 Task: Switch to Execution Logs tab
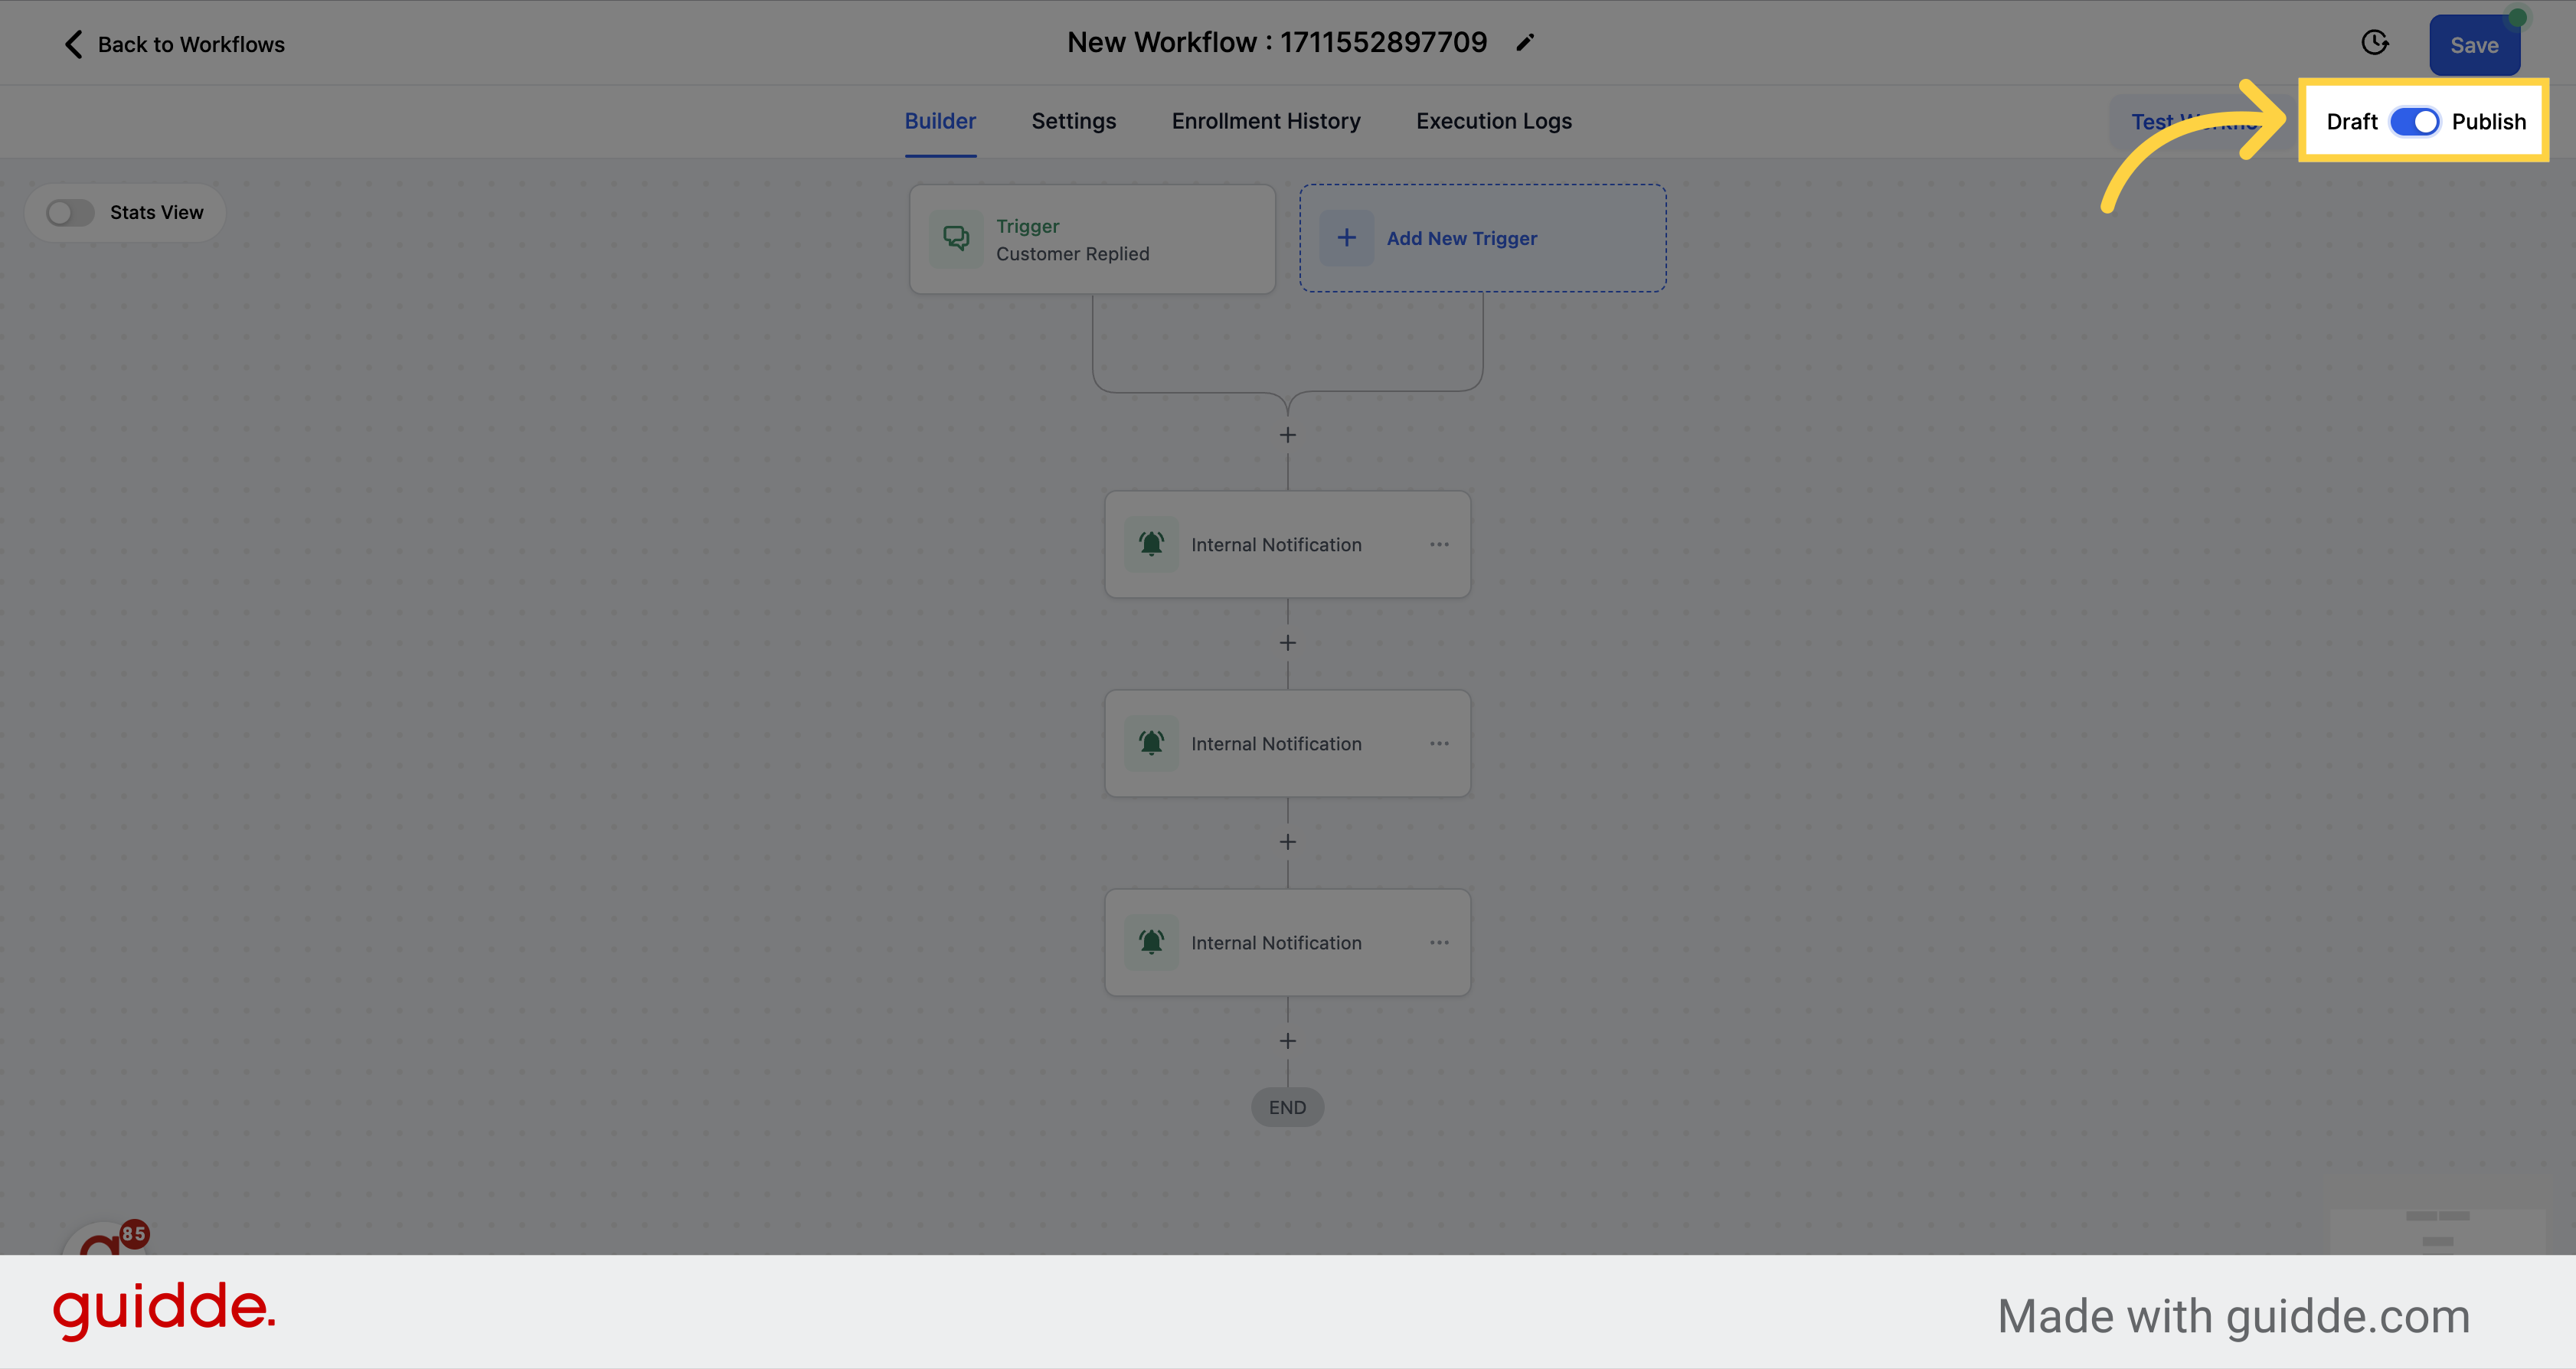click(x=1494, y=121)
